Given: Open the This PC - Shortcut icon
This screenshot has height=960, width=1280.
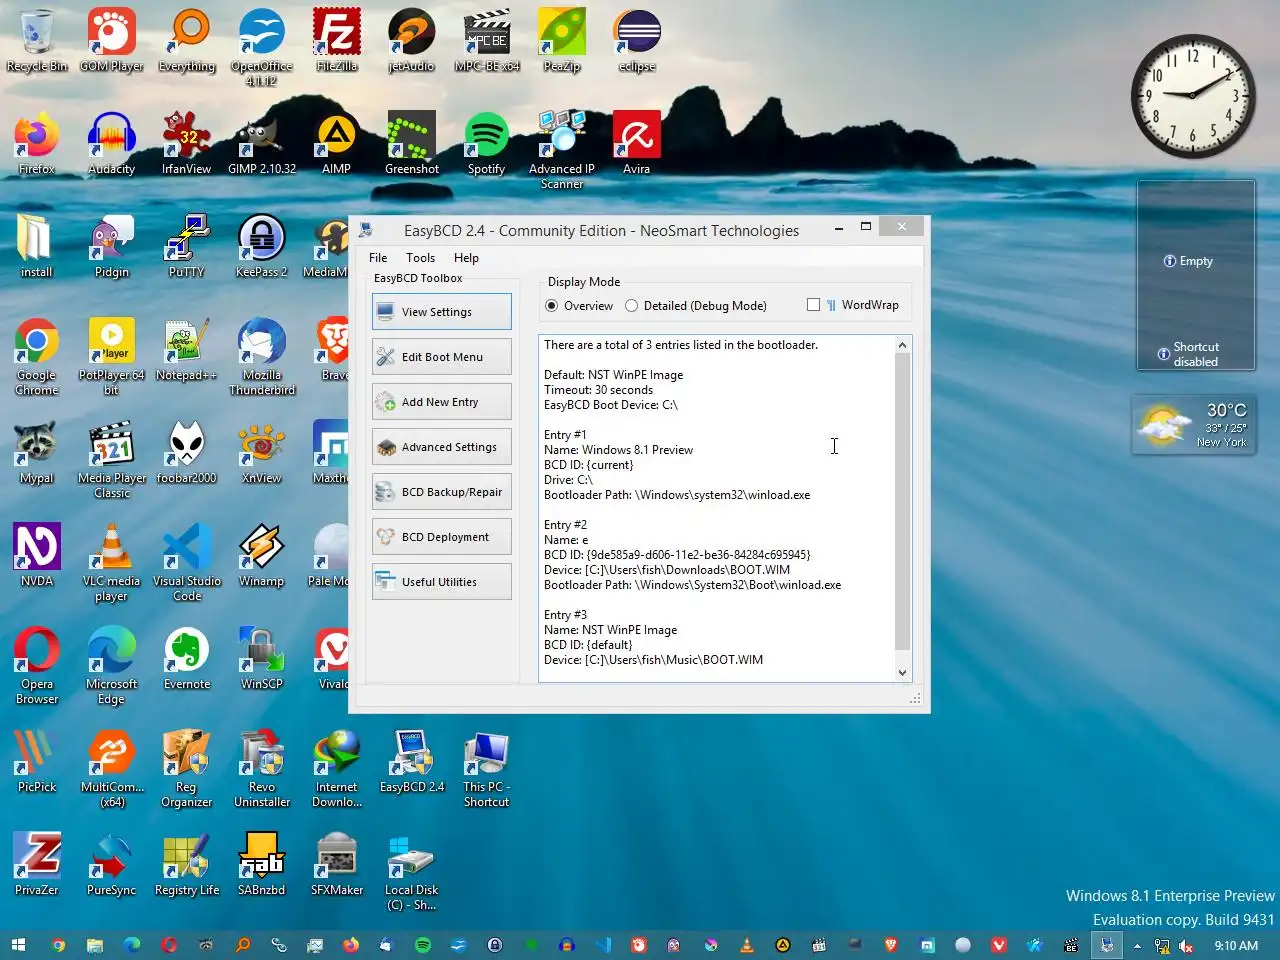Looking at the screenshot, I should point(487,769).
